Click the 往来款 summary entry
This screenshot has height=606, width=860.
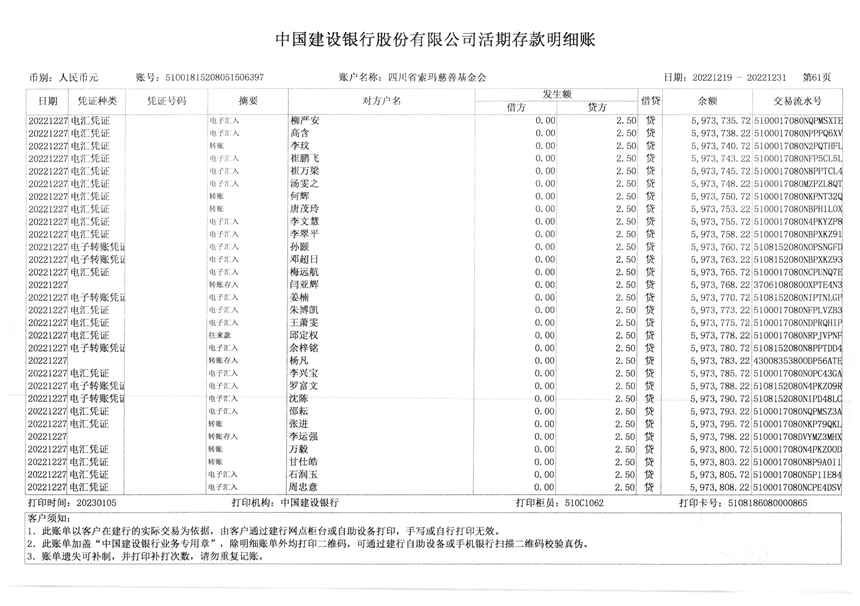[220, 336]
